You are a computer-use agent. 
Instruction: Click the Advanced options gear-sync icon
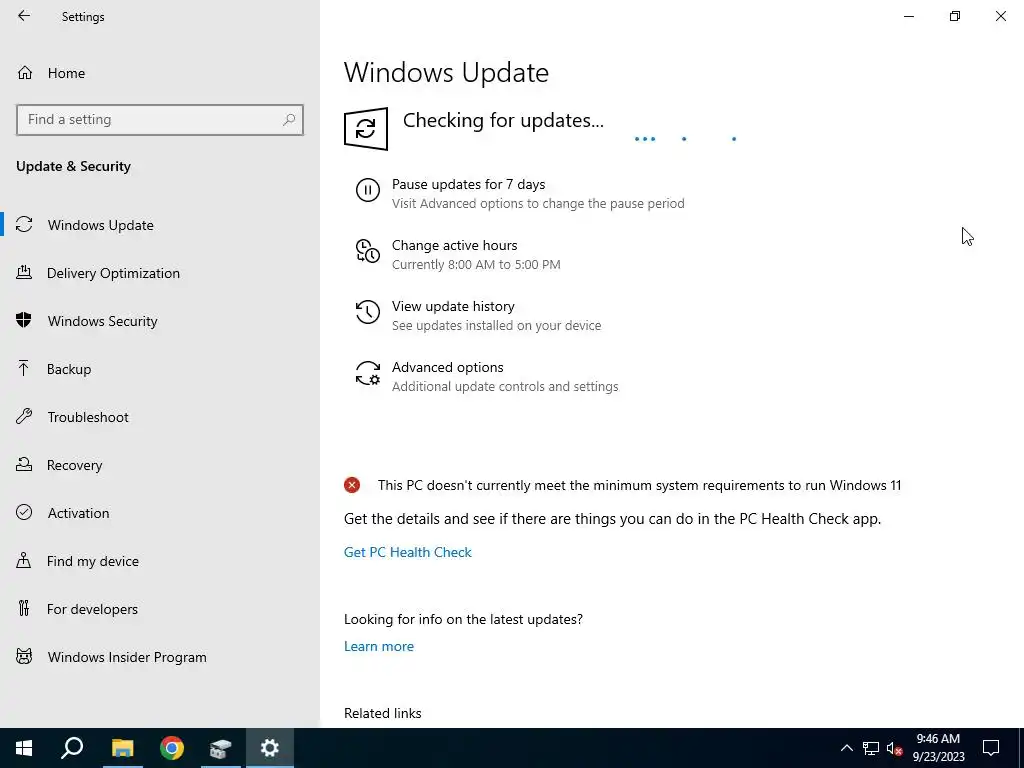point(368,373)
